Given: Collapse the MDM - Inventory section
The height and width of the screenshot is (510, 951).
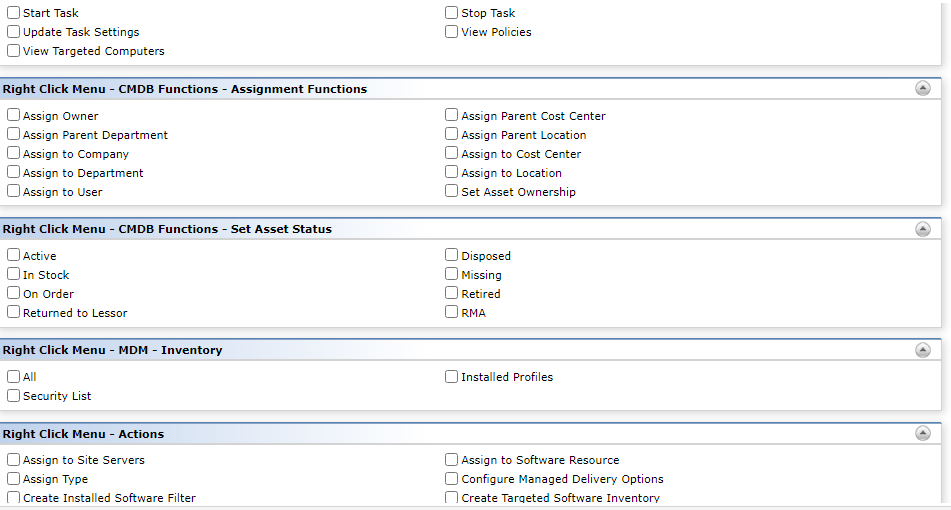Looking at the screenshot, I should click(x=922, y=350).
